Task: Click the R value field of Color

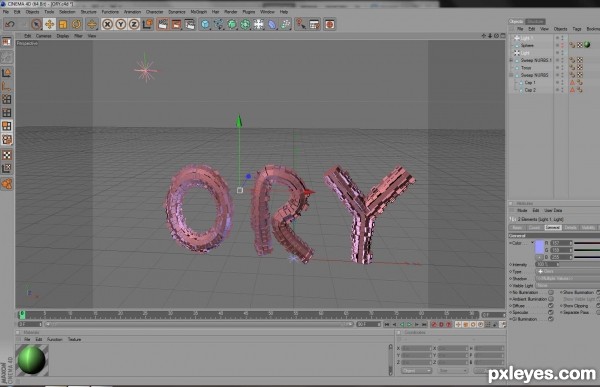Action: pyautogui.click(x=561, y=243)
